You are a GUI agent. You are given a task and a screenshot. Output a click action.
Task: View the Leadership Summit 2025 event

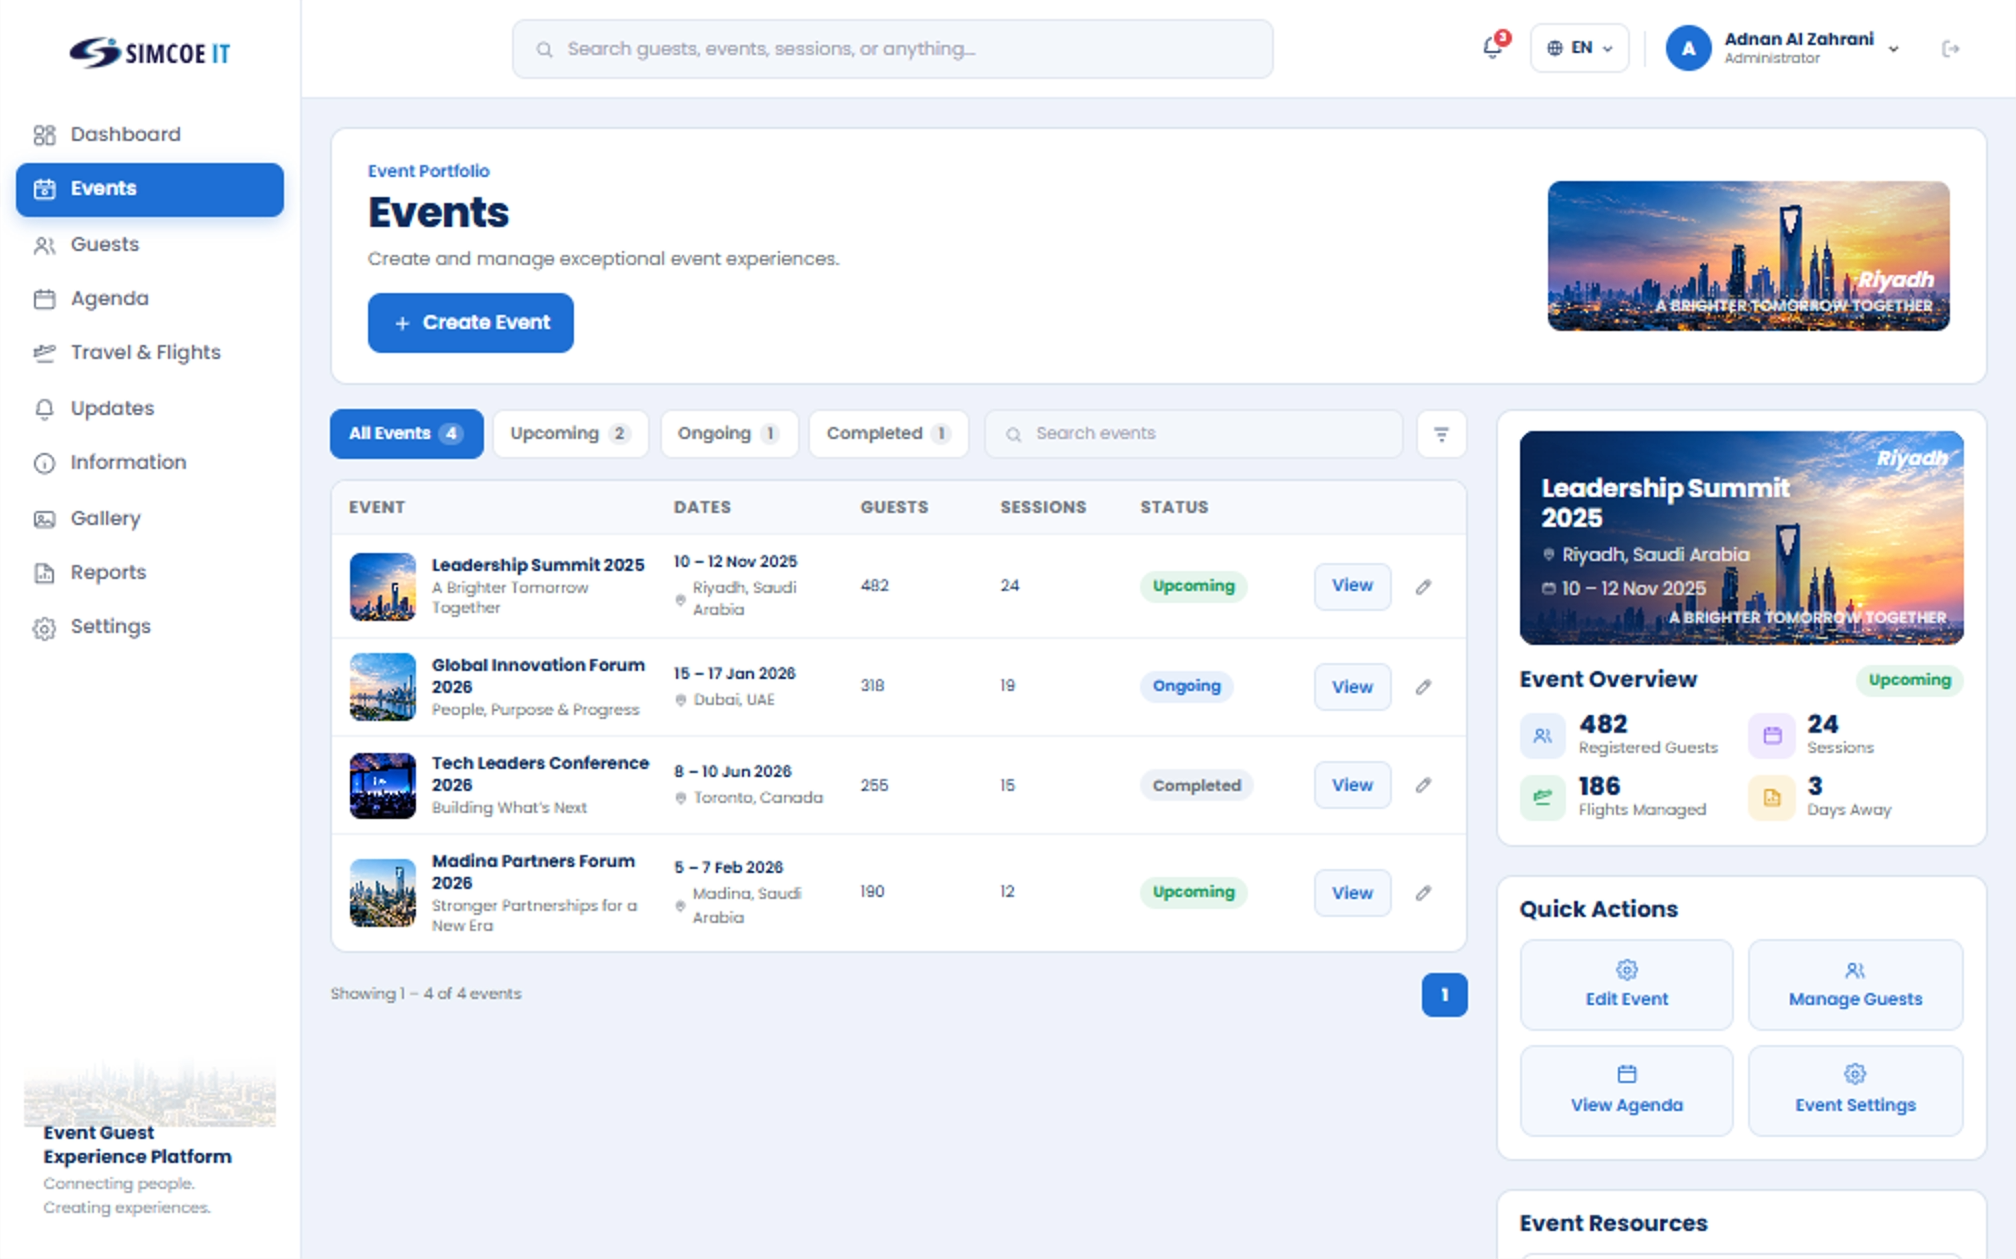pyautogui.click(x=1352, y=586)
